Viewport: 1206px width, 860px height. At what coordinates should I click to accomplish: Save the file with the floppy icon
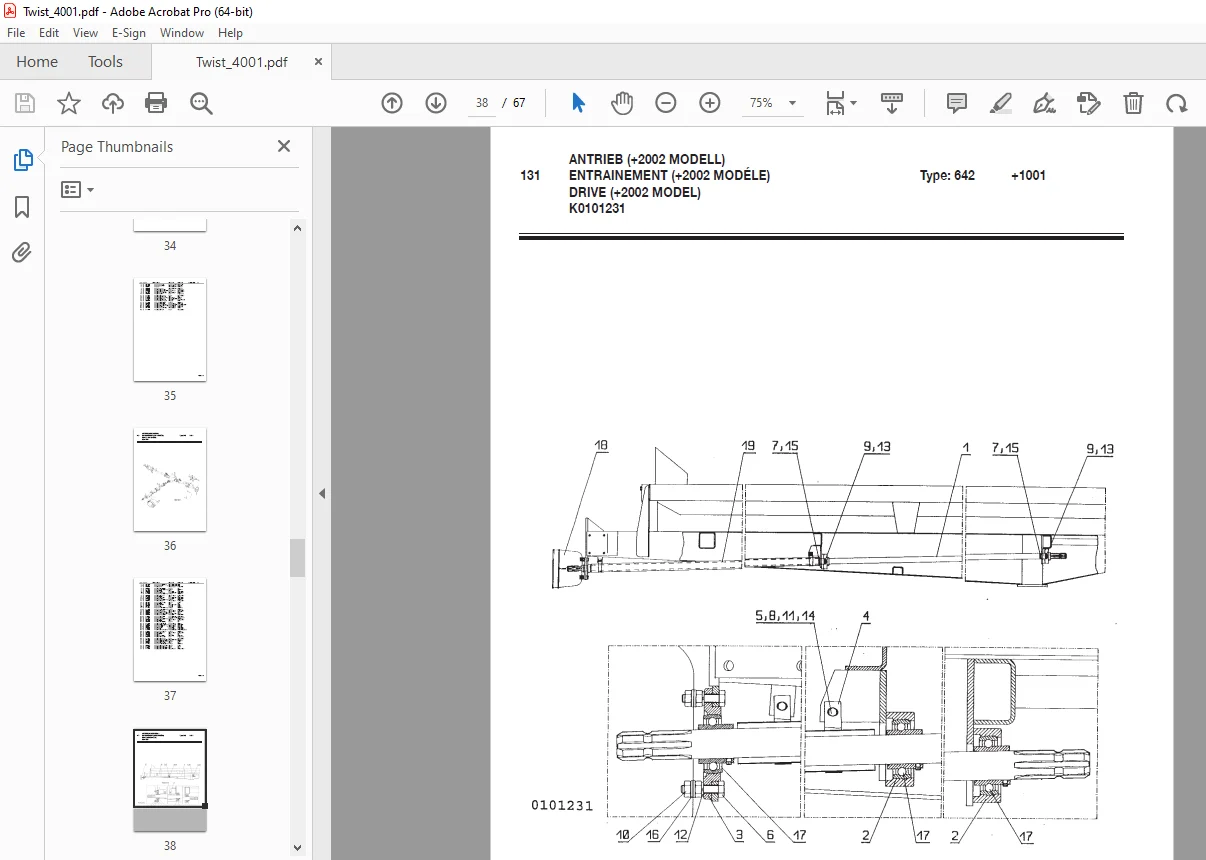[x=25, y=103]
